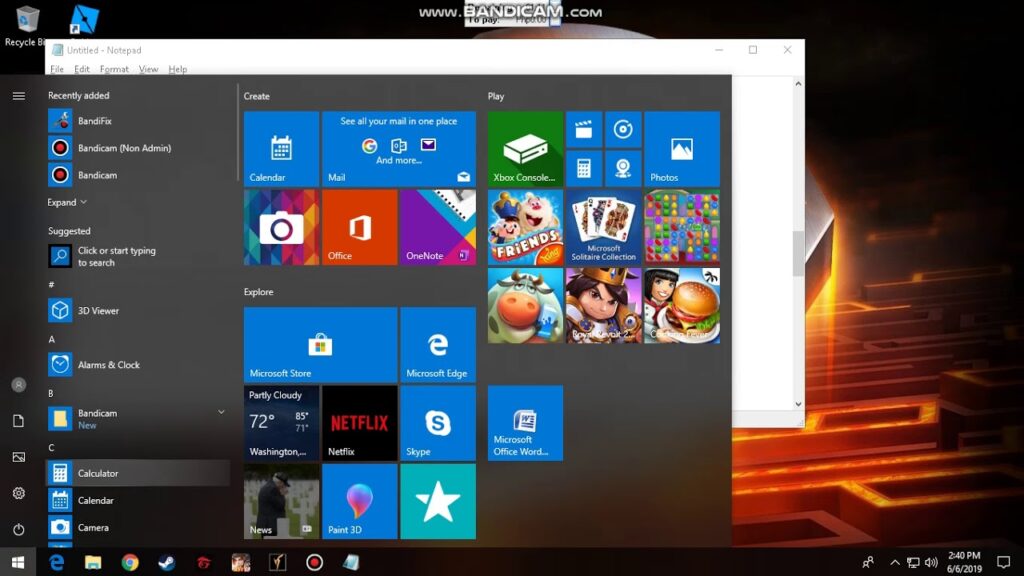Launch Calculator from the app list
The image size is (1024, 576).
point(137,473)
